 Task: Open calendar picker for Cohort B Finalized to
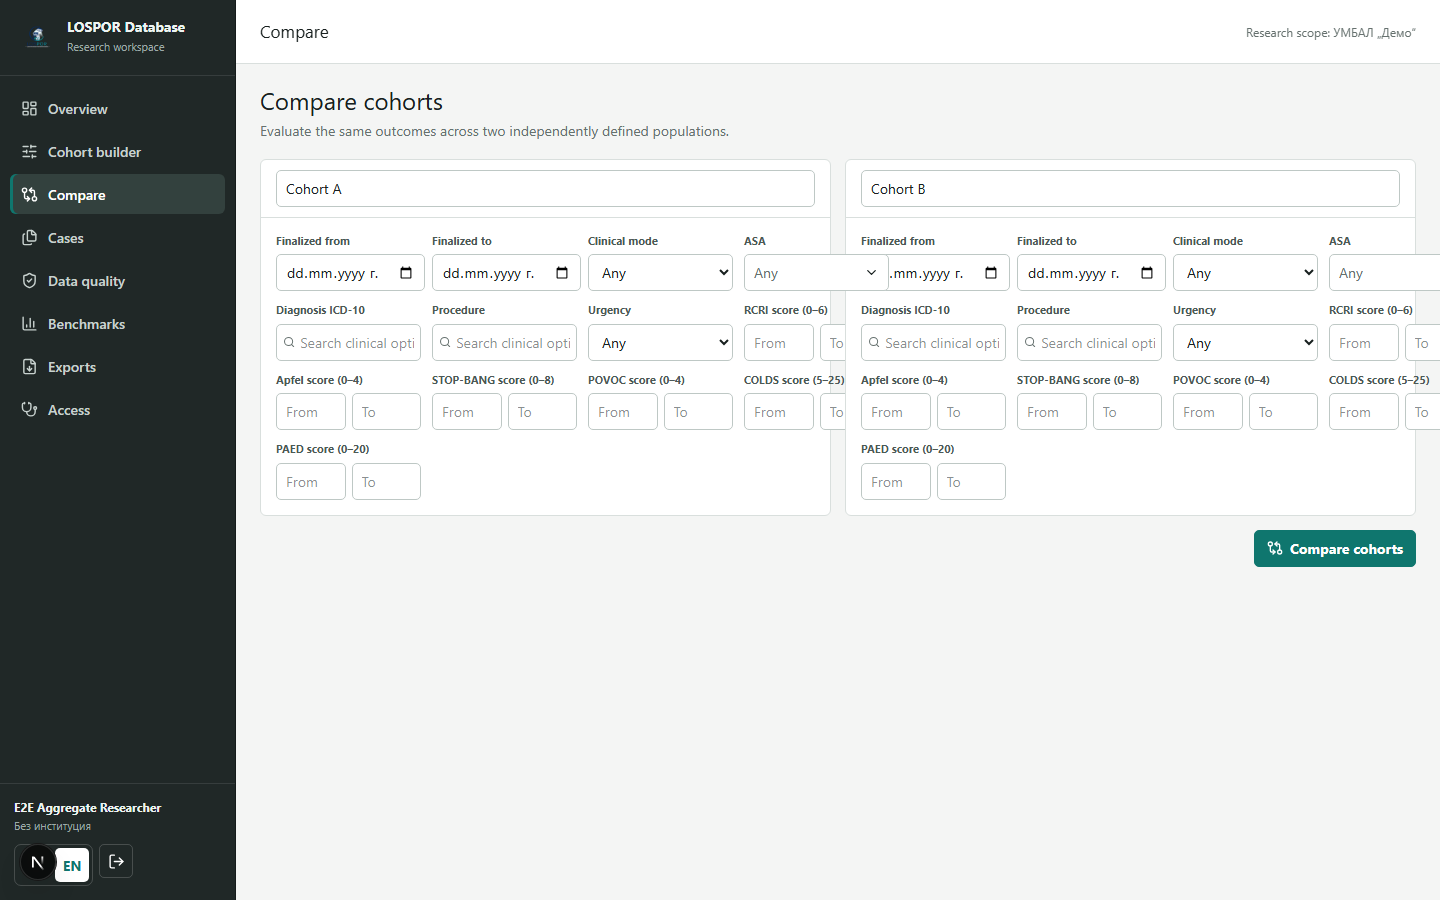coord(1147,273)
